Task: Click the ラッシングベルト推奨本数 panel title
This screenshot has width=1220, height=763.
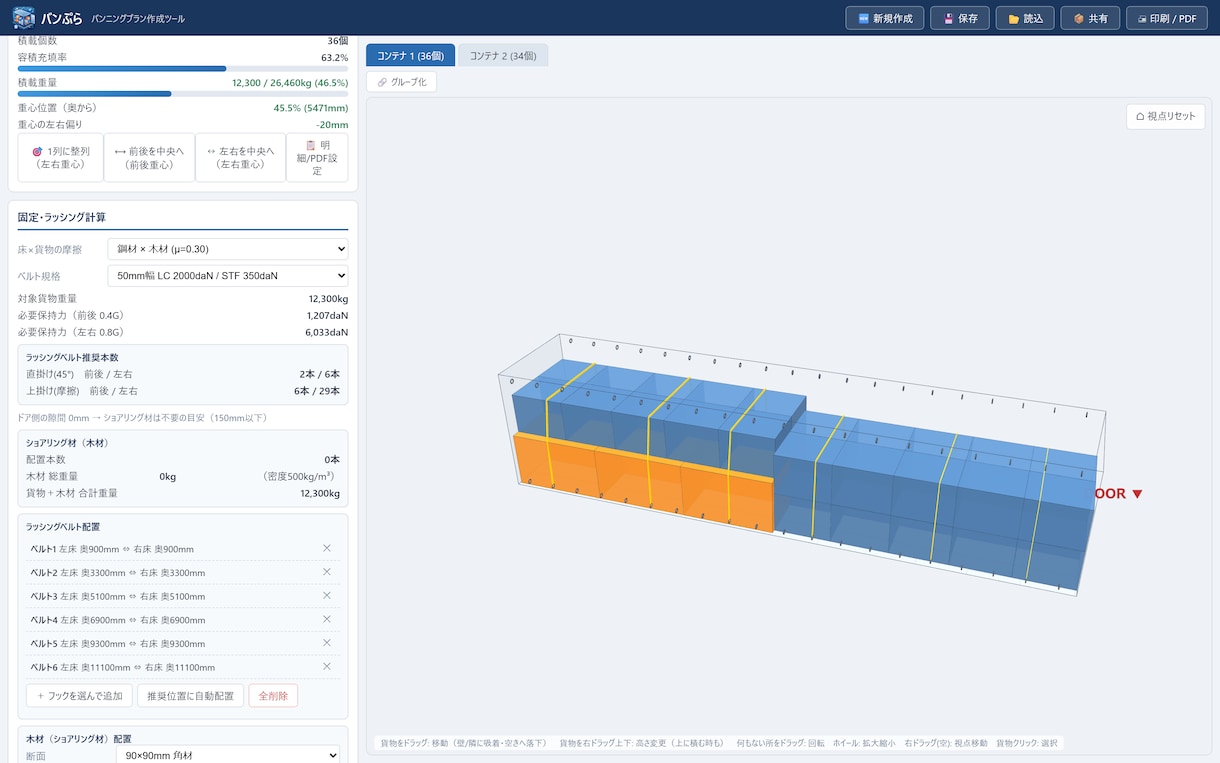Action: coord(73,357)
